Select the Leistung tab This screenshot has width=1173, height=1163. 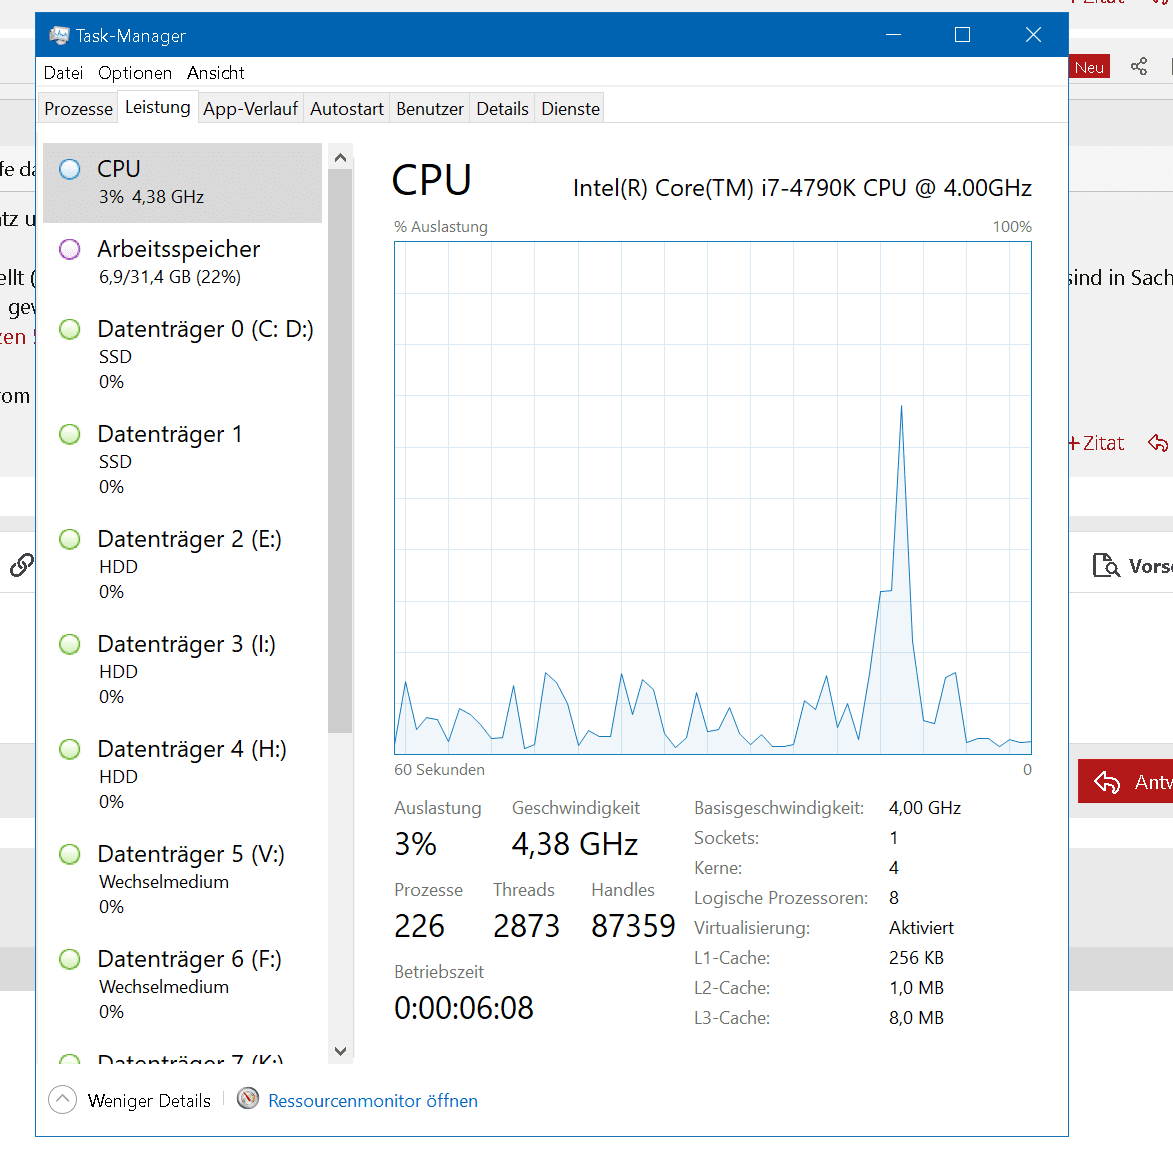pyautogui.click(x=157, y=107)
